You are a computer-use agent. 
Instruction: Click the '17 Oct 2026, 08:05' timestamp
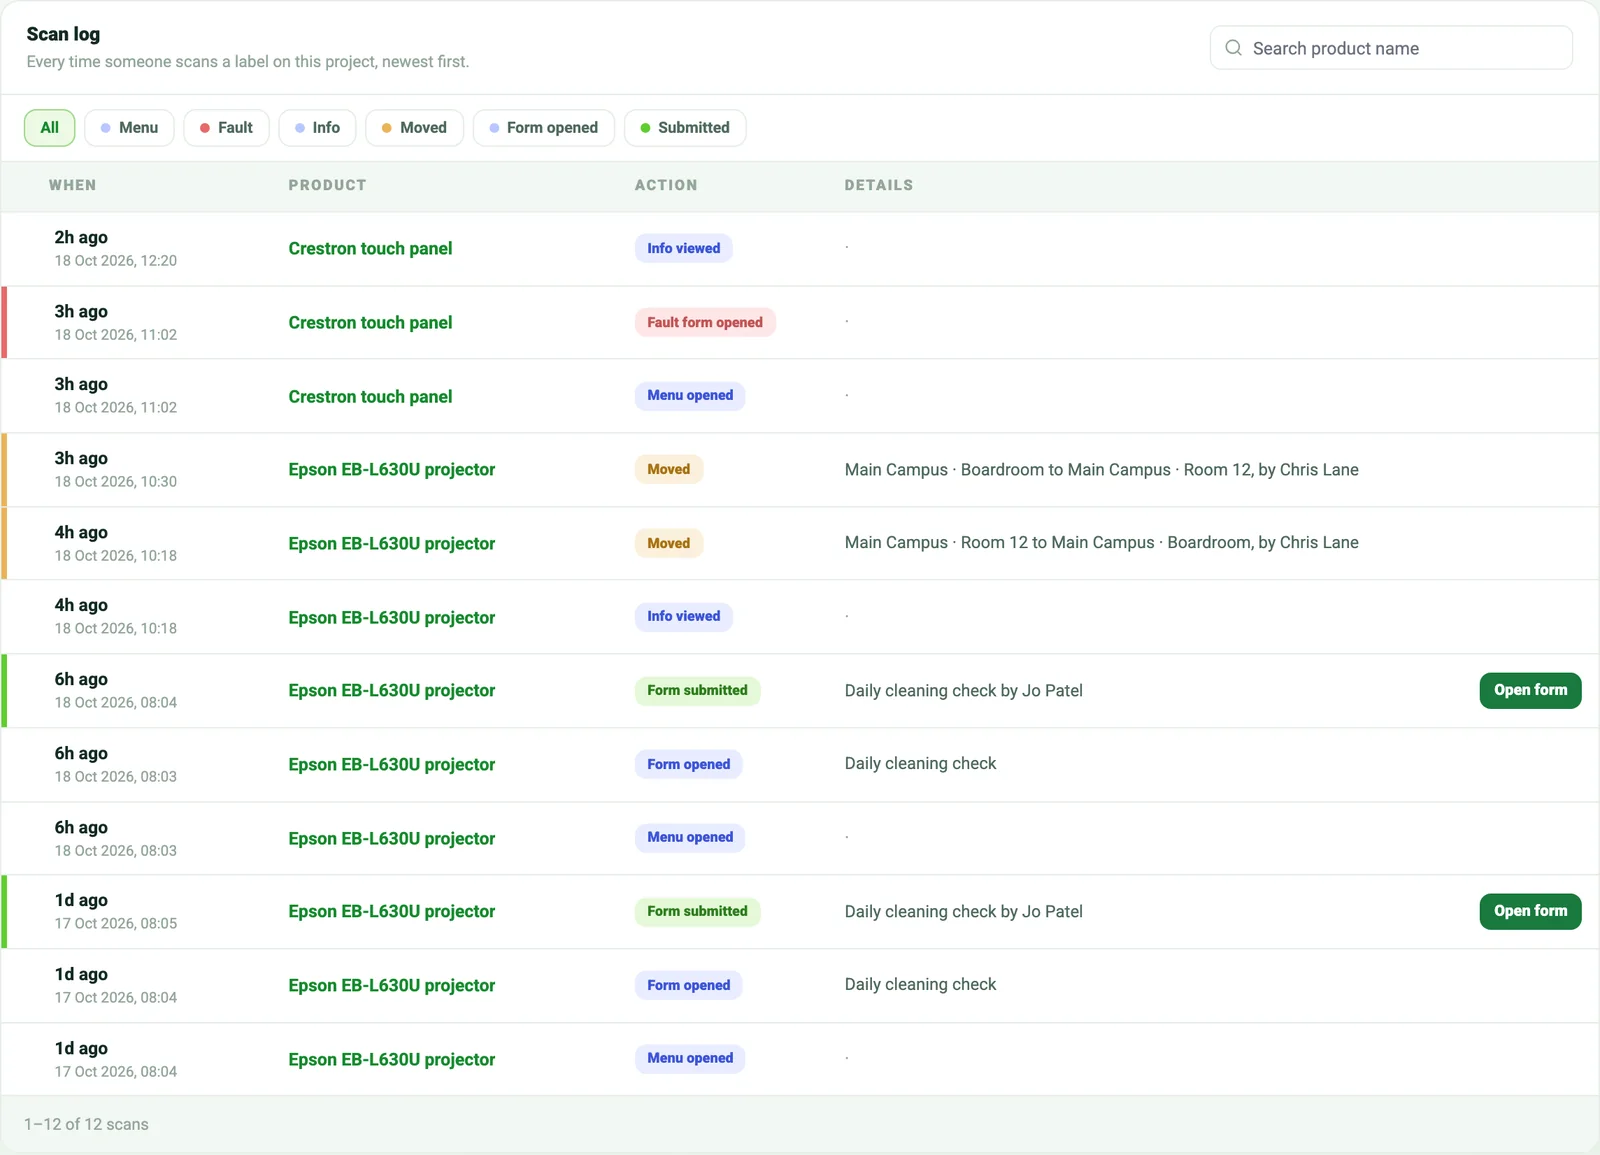pyautogui.click(x=116, y=924)
